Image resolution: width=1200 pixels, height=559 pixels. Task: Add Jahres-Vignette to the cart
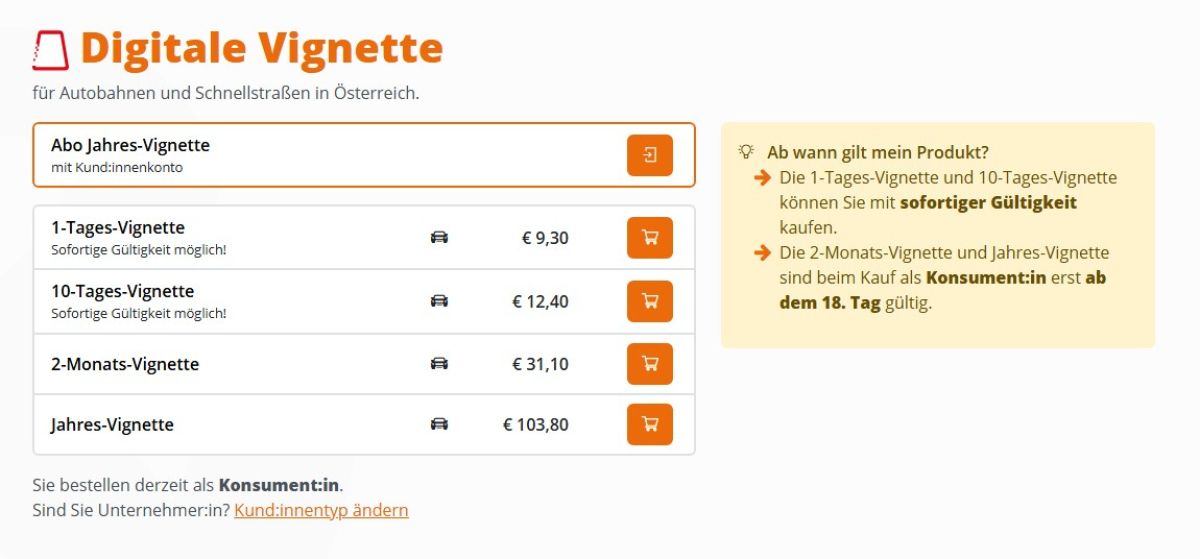point(649,425)
